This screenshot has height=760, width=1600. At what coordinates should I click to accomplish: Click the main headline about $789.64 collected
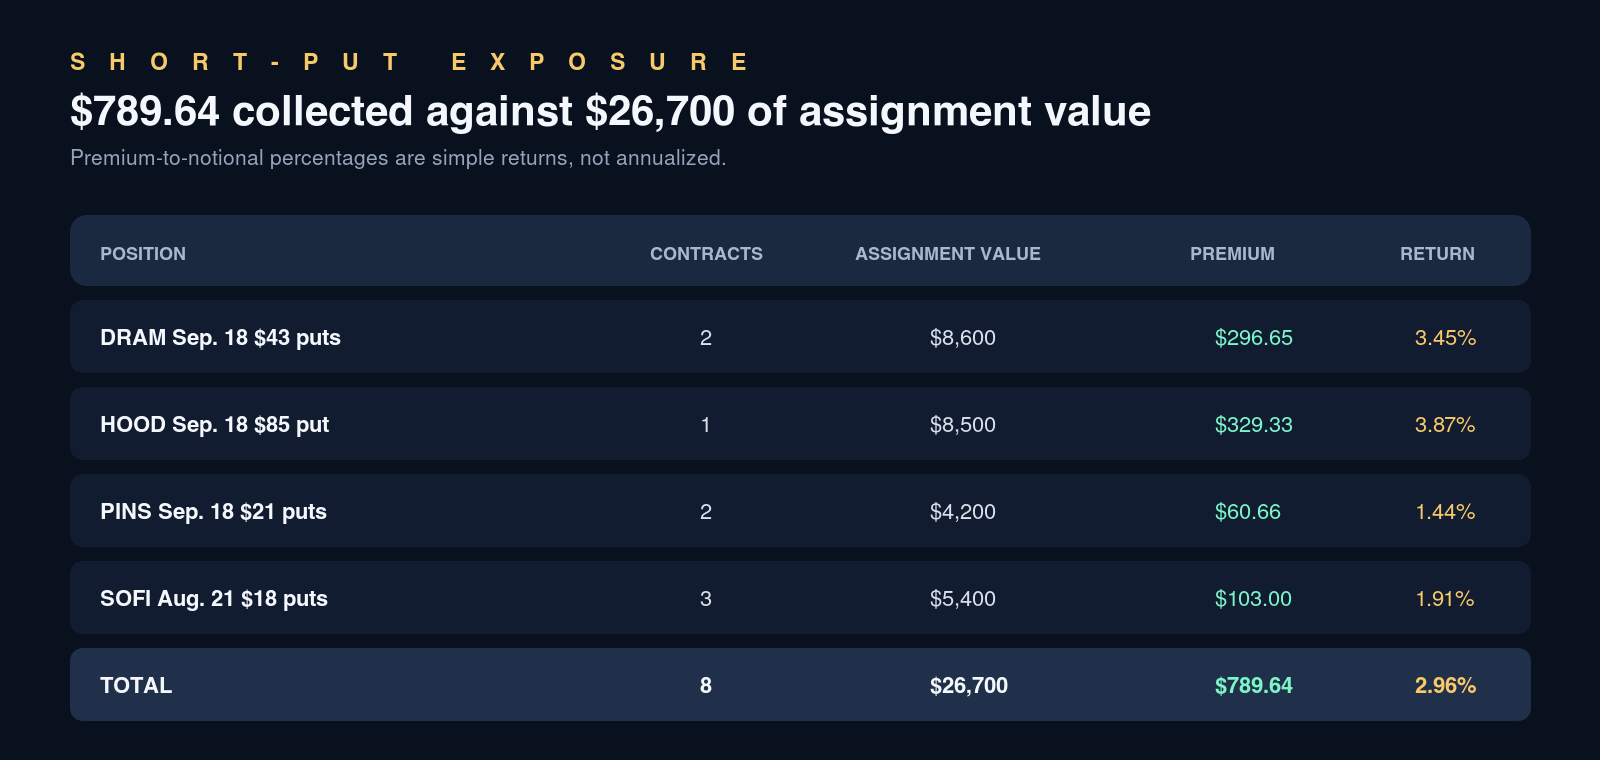pyautogui.click(x=610, y=111)
